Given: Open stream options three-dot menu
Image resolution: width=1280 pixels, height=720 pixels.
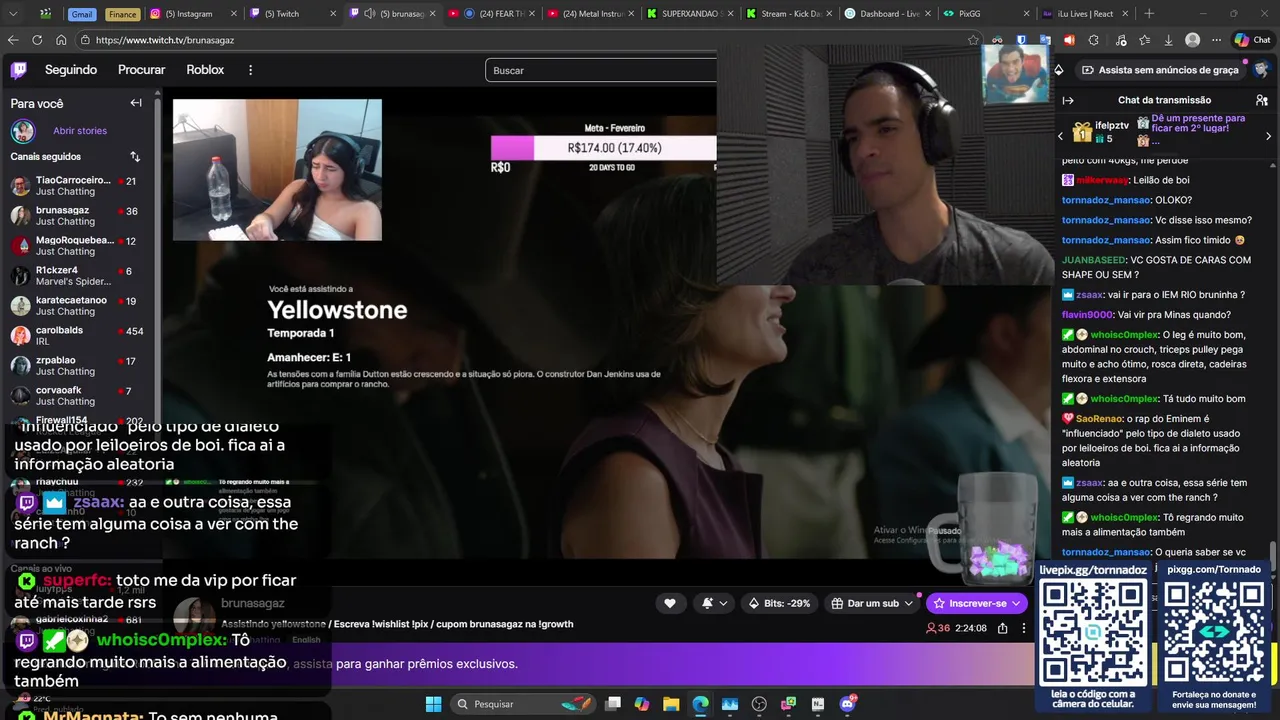Looking at the screenshot, I should coord(1023,628).
